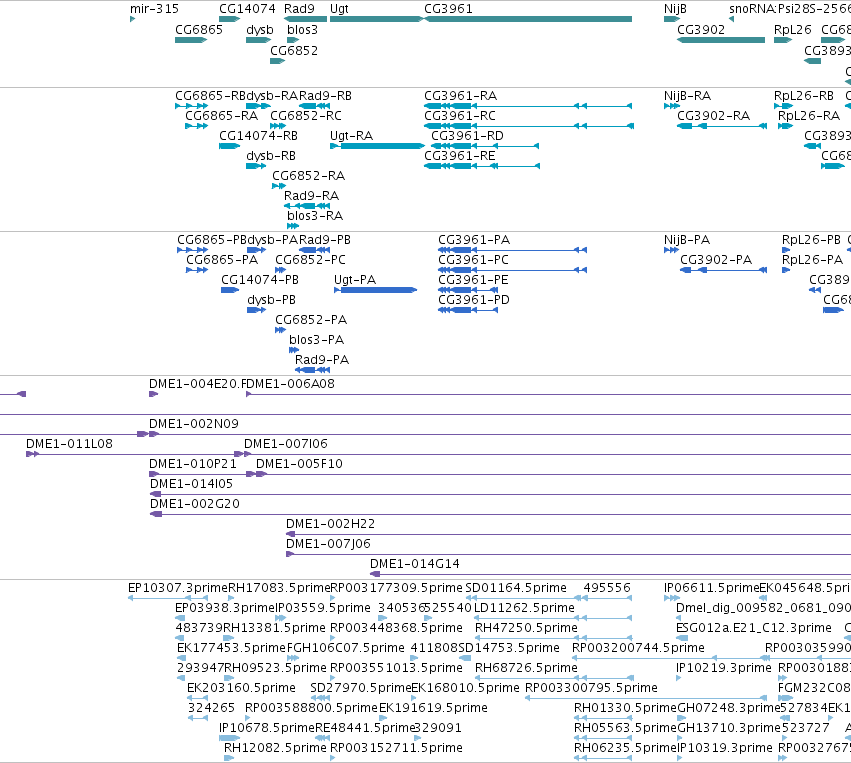Click transcript CG3961-RE label

coord(460,156)
